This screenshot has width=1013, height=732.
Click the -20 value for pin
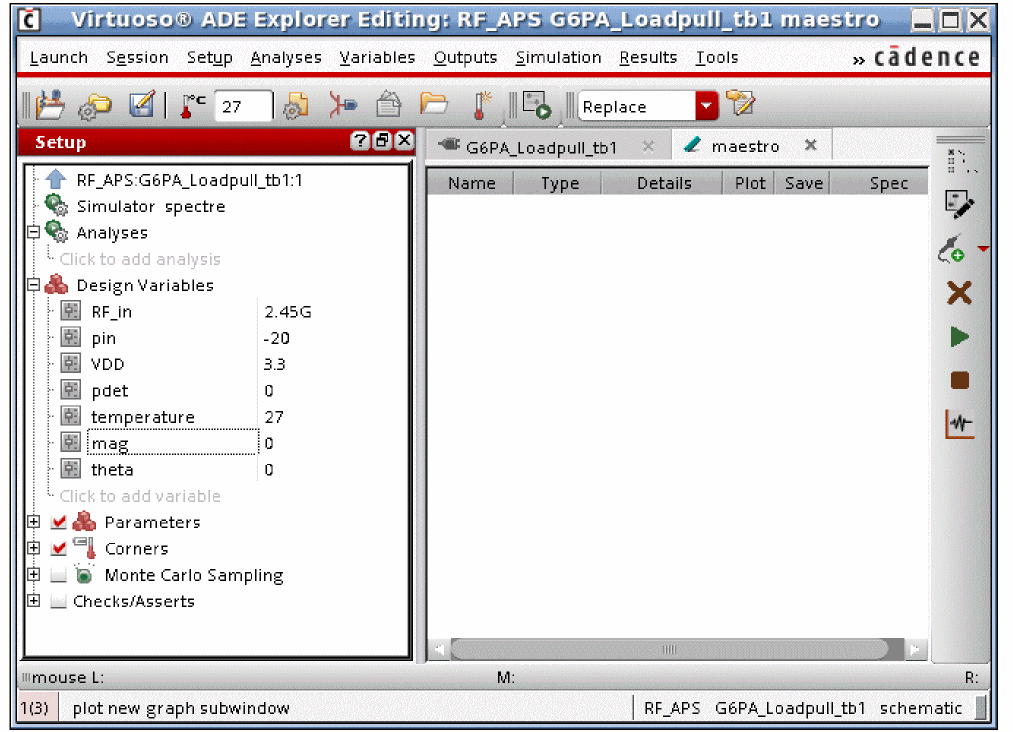(277, 338)
